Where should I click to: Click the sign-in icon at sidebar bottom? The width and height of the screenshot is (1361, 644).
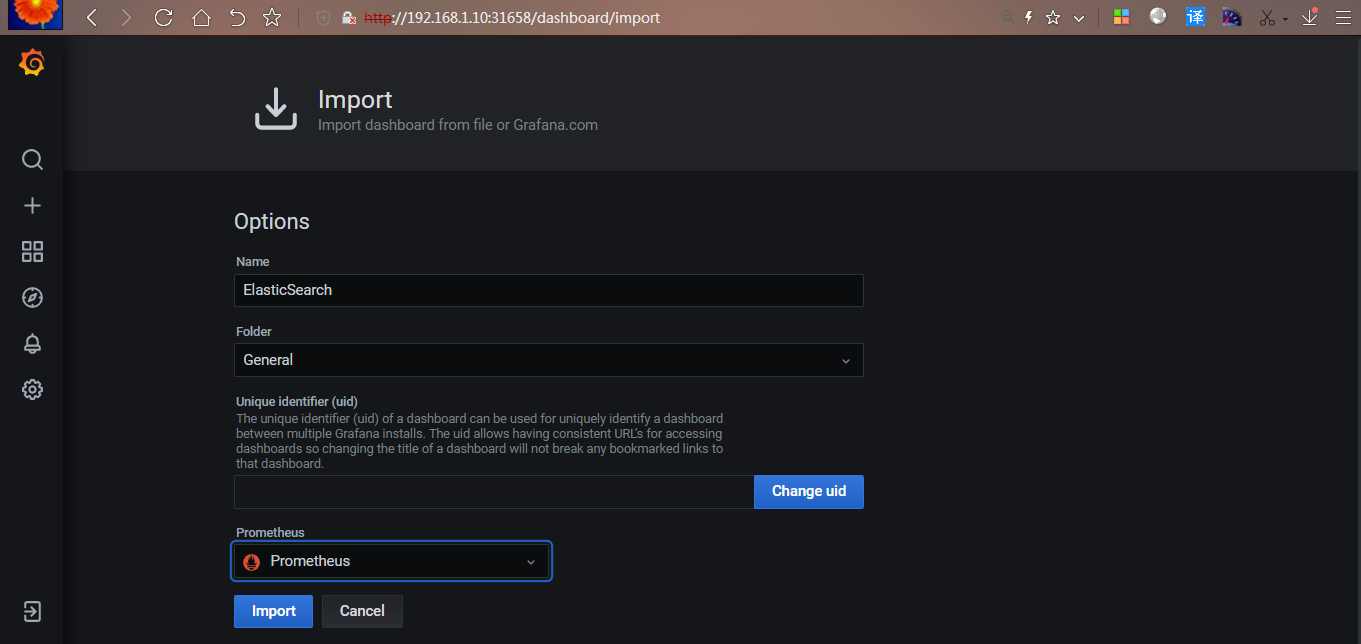(32, 611)
